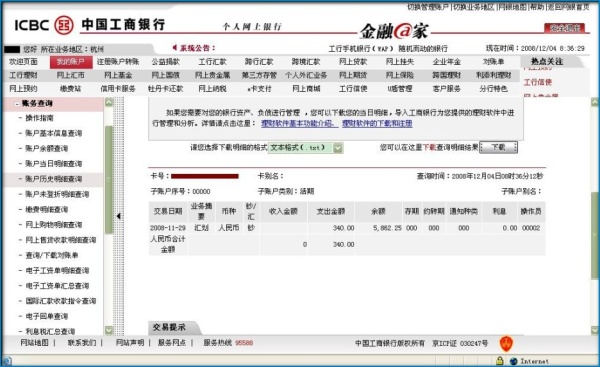Image resolution: width=600 pixels, height=367 pixels.
Task: Open the 欢迎页面 menu item
Action: (23, 62)
